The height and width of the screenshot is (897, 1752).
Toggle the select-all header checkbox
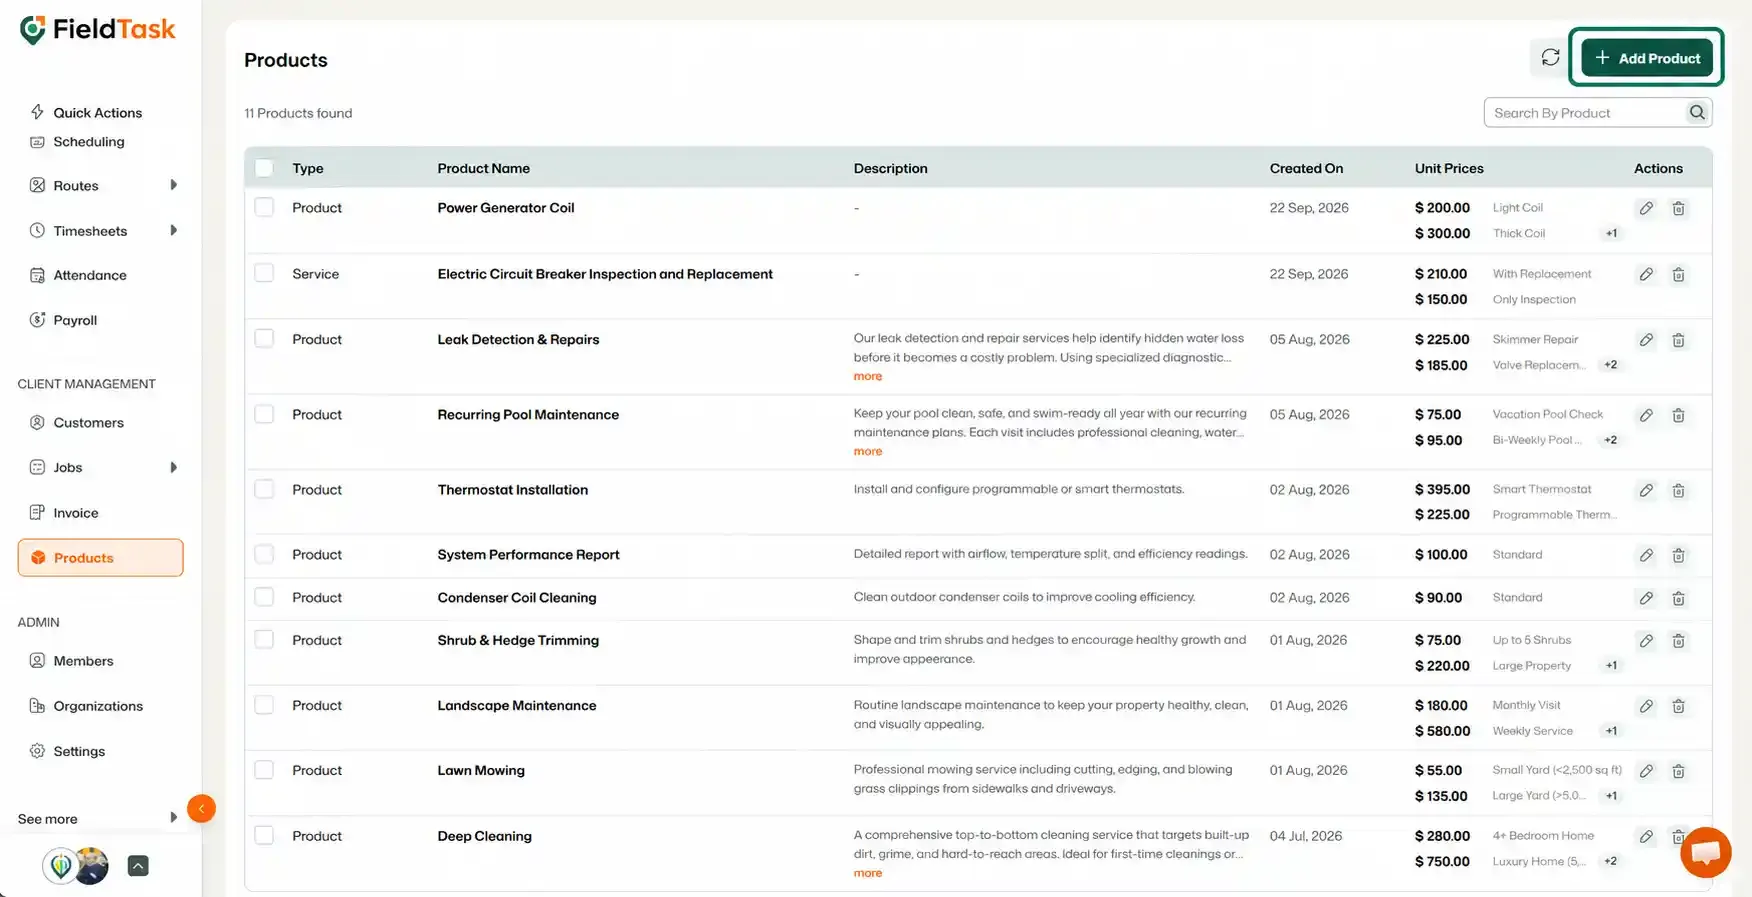tap(264, 168)
